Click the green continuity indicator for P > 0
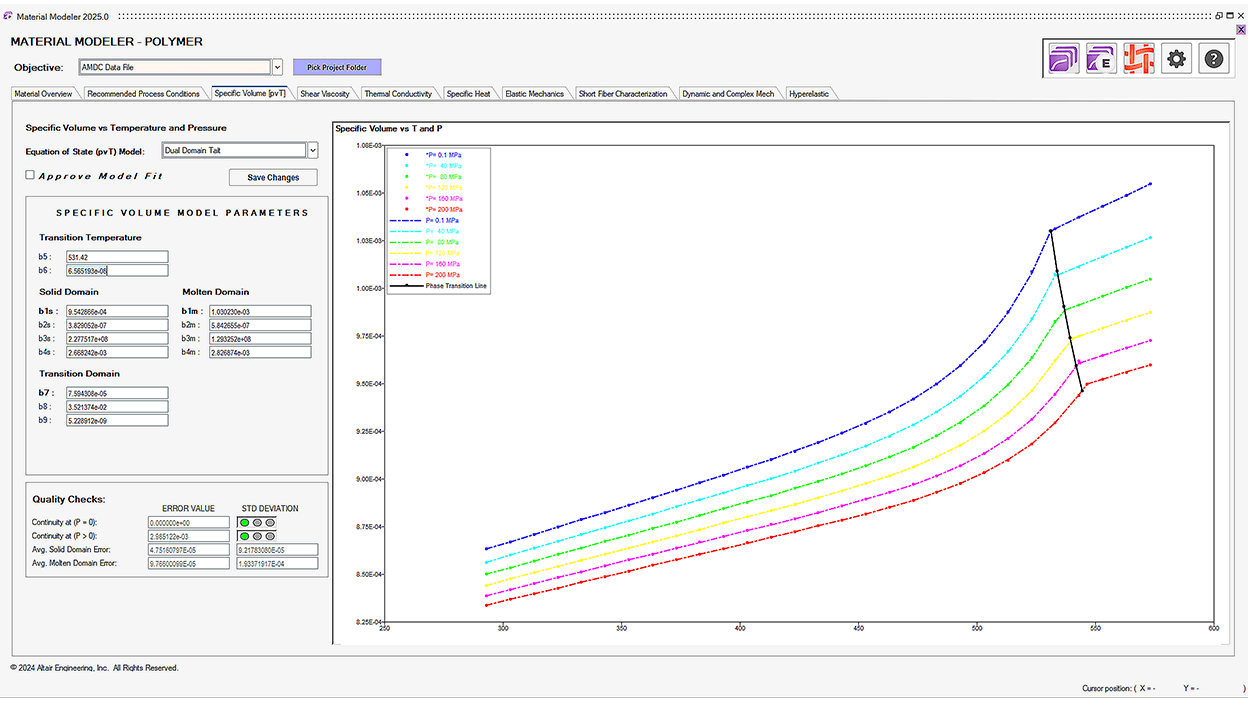 click(244, 536)
